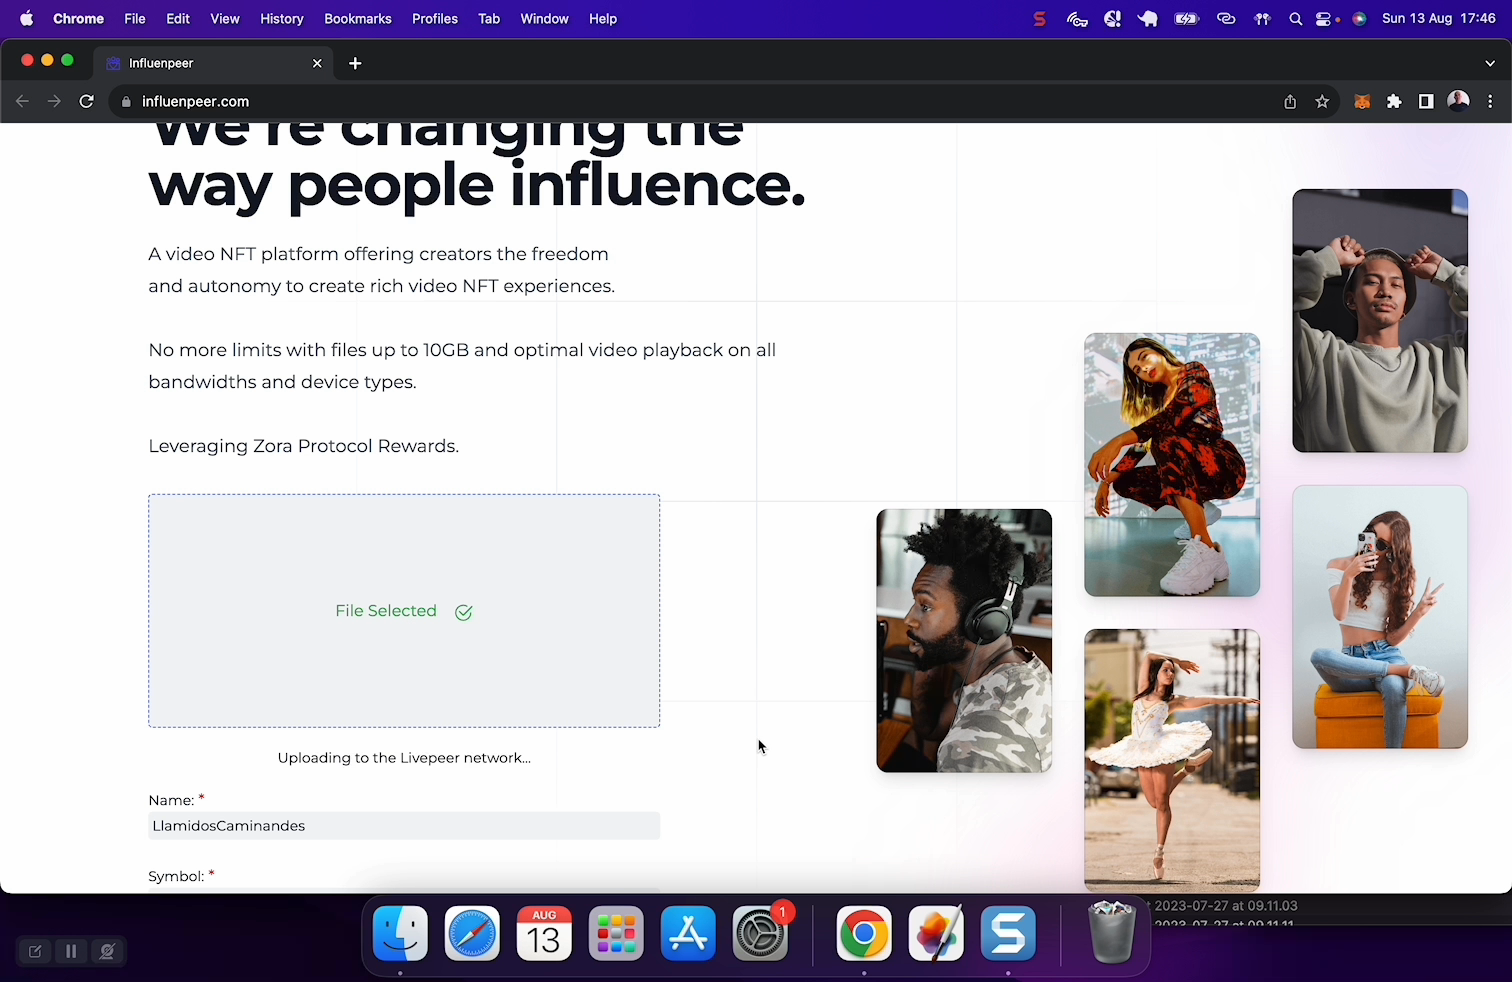Click the 'Uploading to the Livepeer network...' status text
This screenshot has width=1512, height=982.
tap(404, 758)
